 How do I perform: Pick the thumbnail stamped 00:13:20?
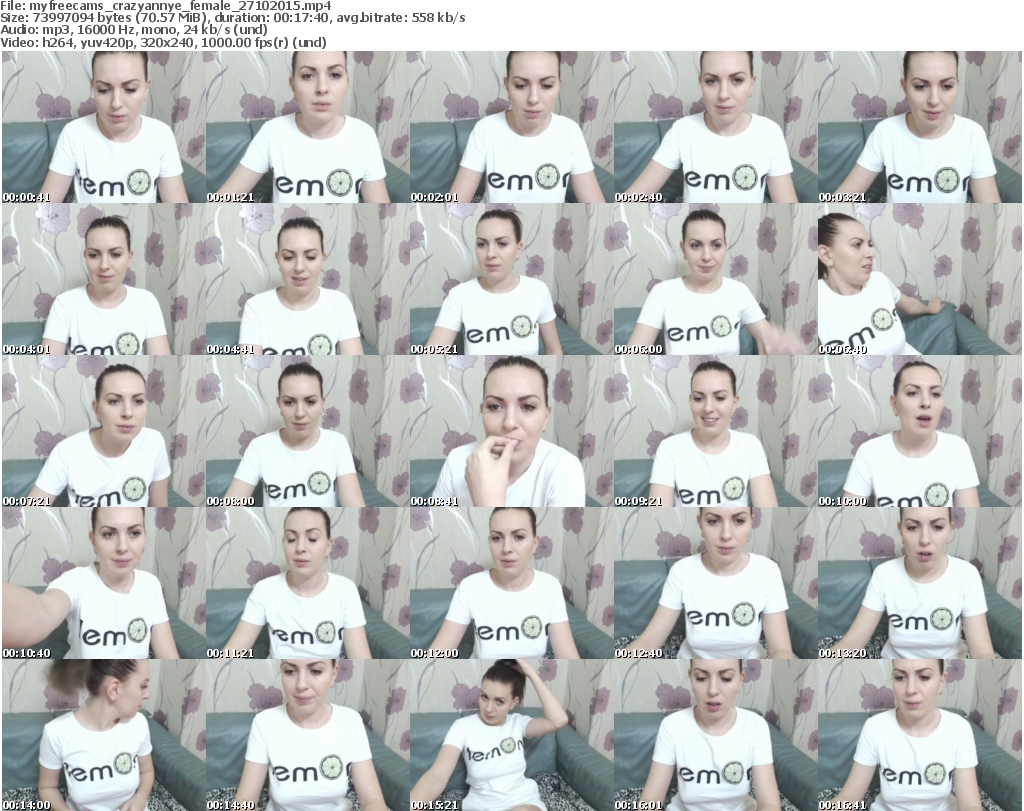point(920,583)
